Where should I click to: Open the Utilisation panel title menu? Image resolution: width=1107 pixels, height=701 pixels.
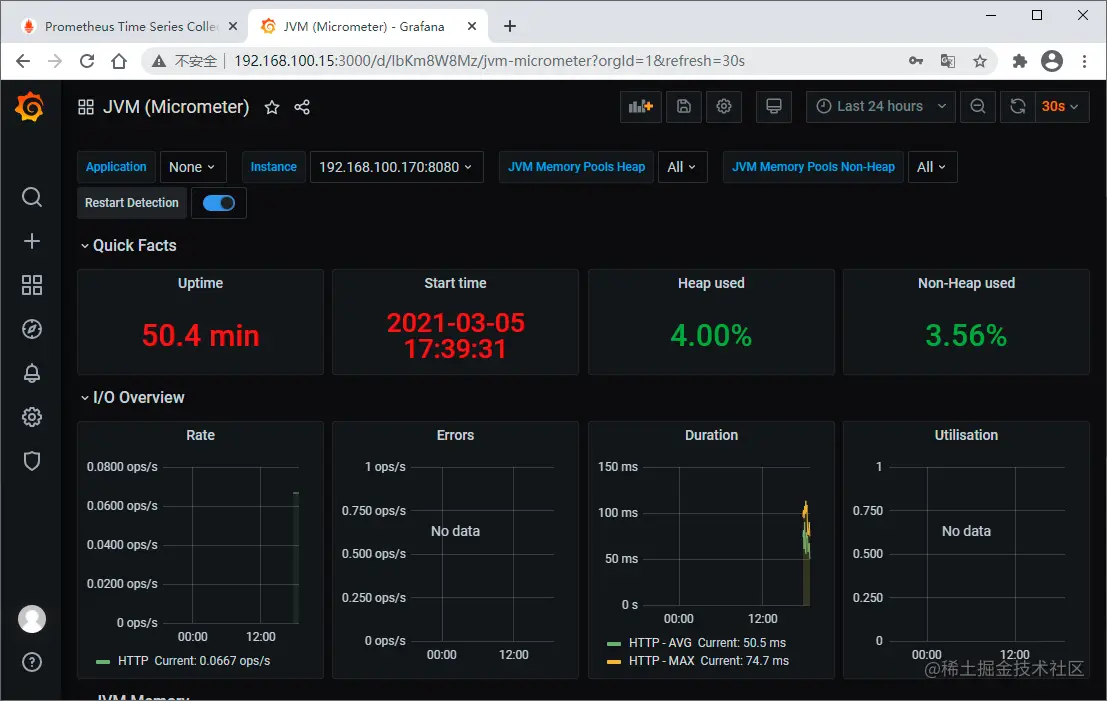(x=967, y=436)
